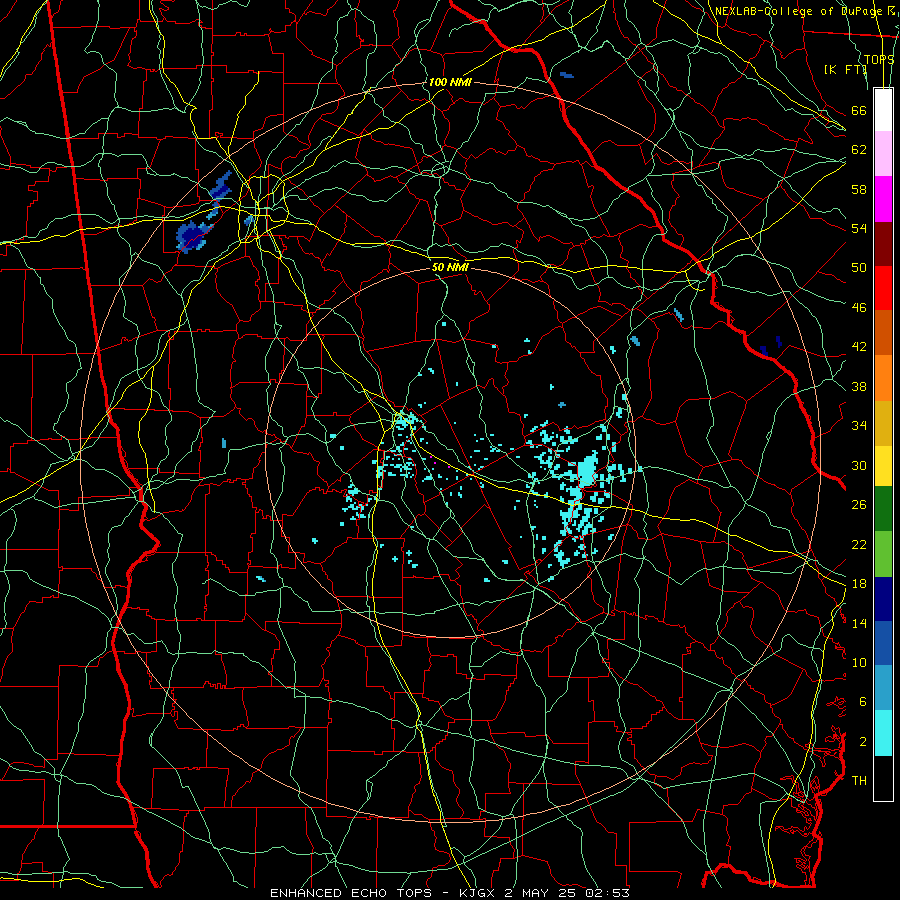The image size is (900, 900).
Task: Click the 42 legend value
Action: 859,347
